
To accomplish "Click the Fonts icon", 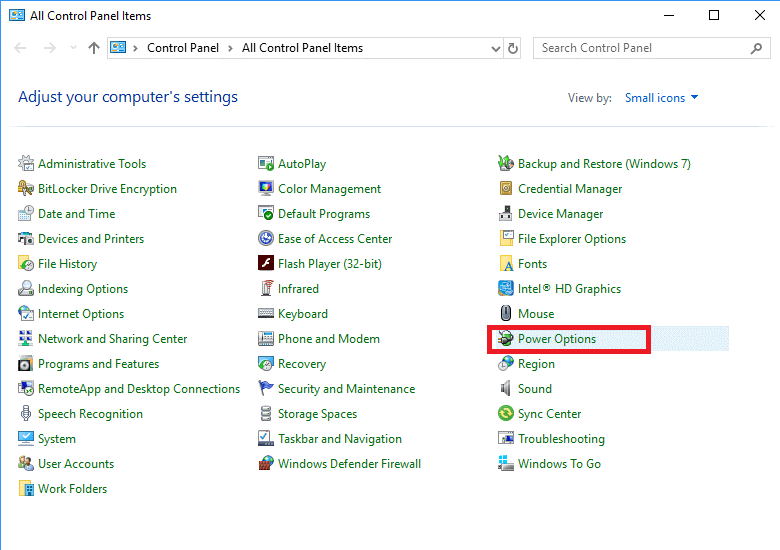I will pyautogui.click(x=506, y=264).
